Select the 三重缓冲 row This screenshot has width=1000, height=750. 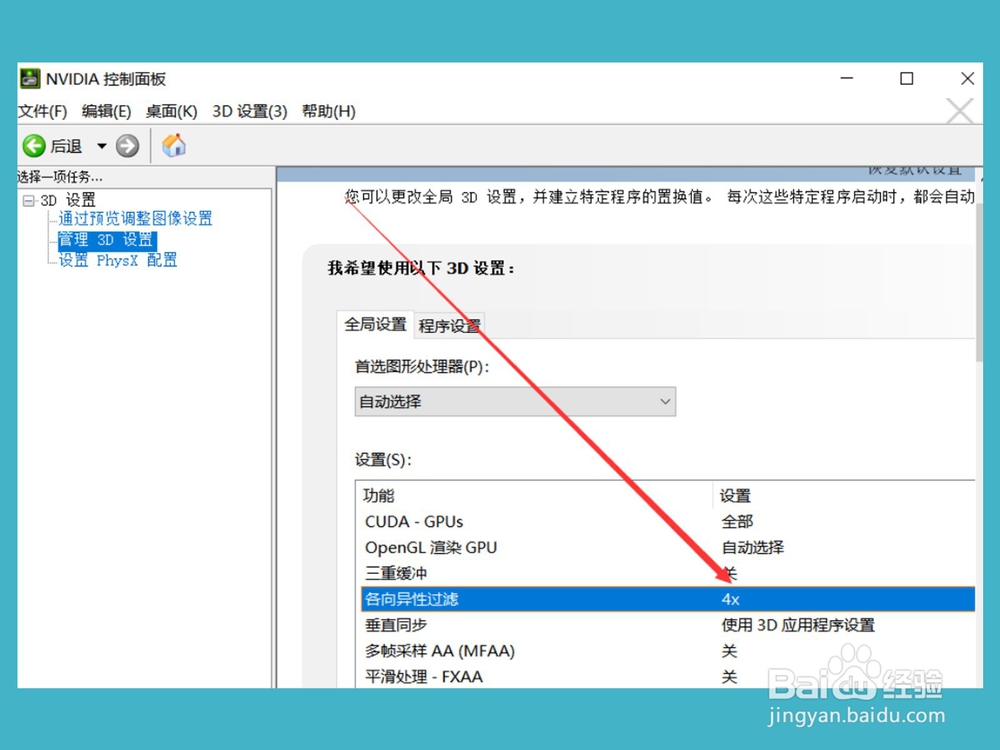point(668,573)
